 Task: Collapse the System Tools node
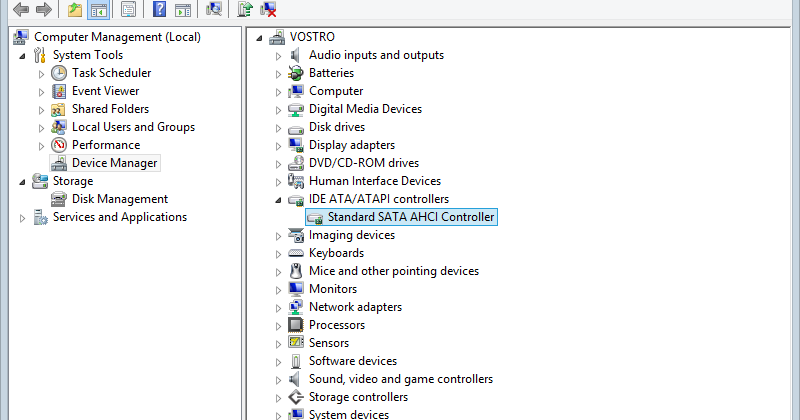[x=22, y=56]
